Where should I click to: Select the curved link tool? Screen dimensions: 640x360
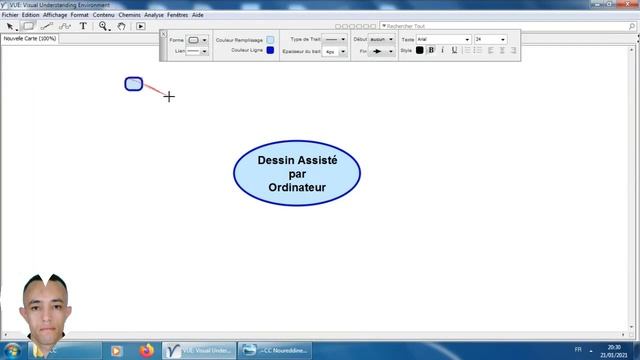(x=65, y=27)
